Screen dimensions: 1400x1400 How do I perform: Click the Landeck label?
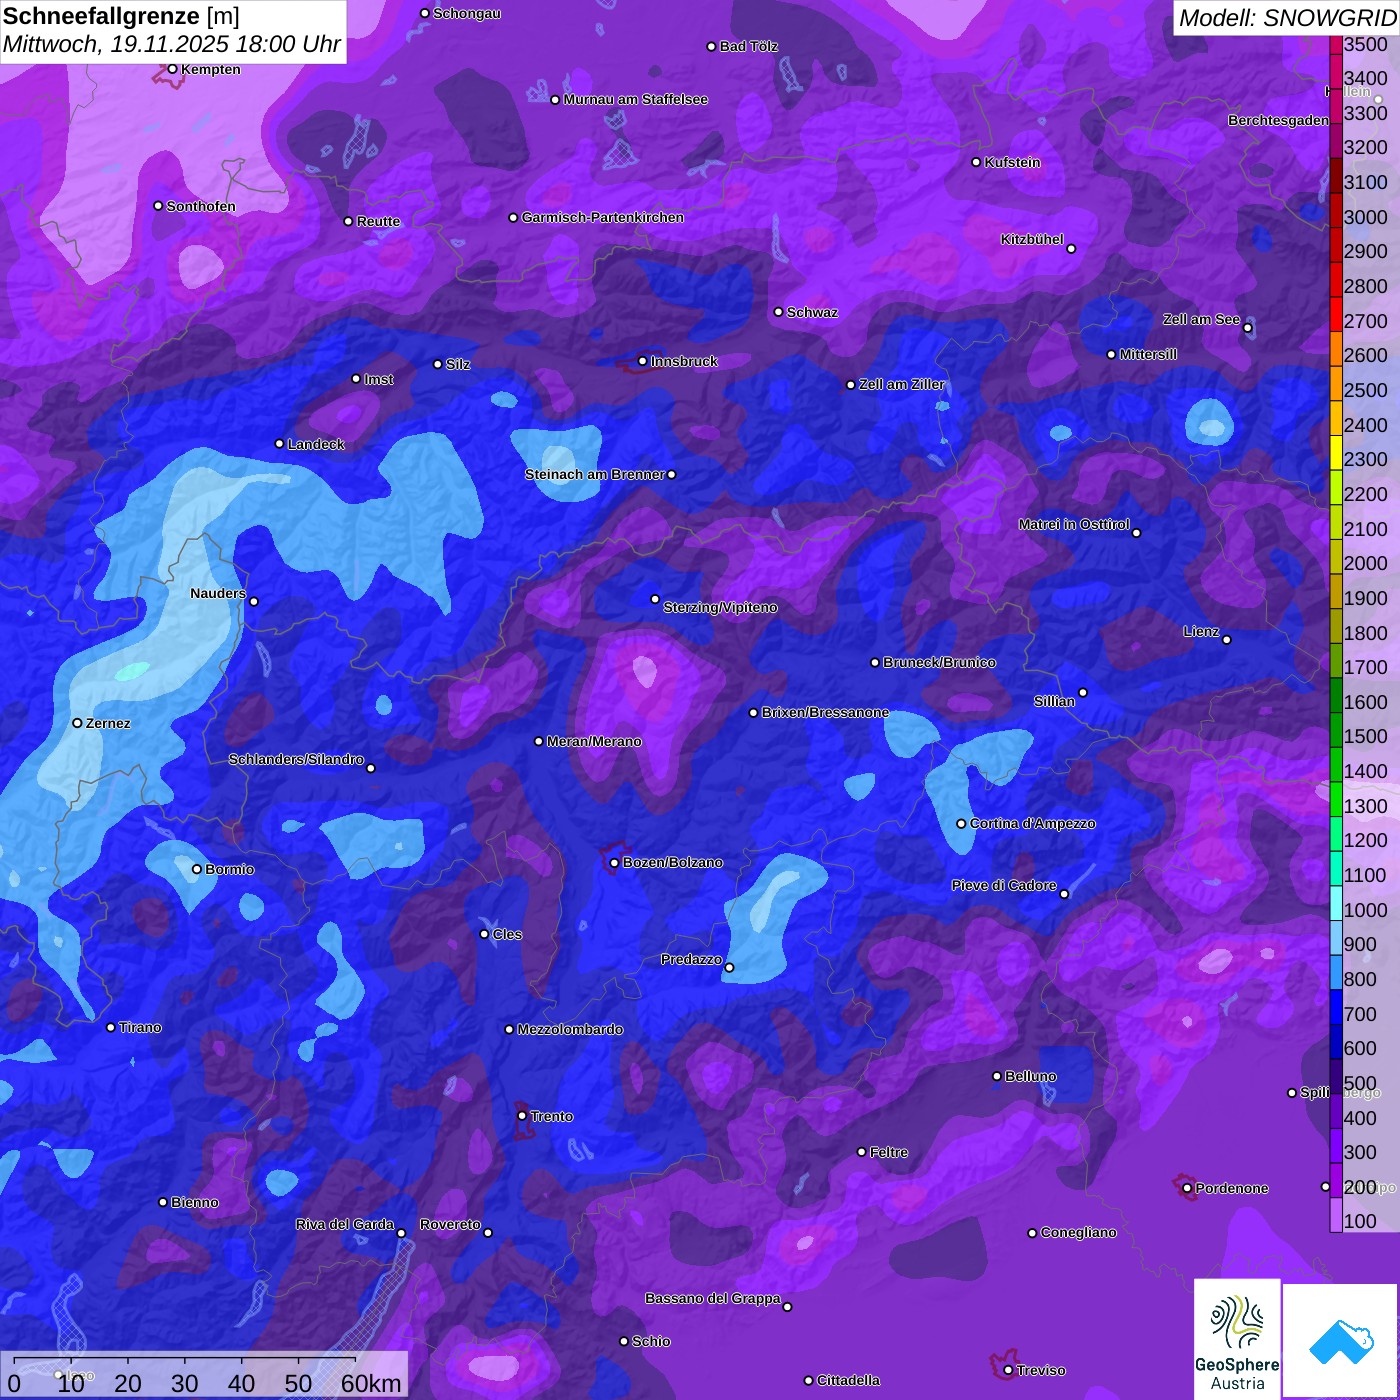click(316, 444)
